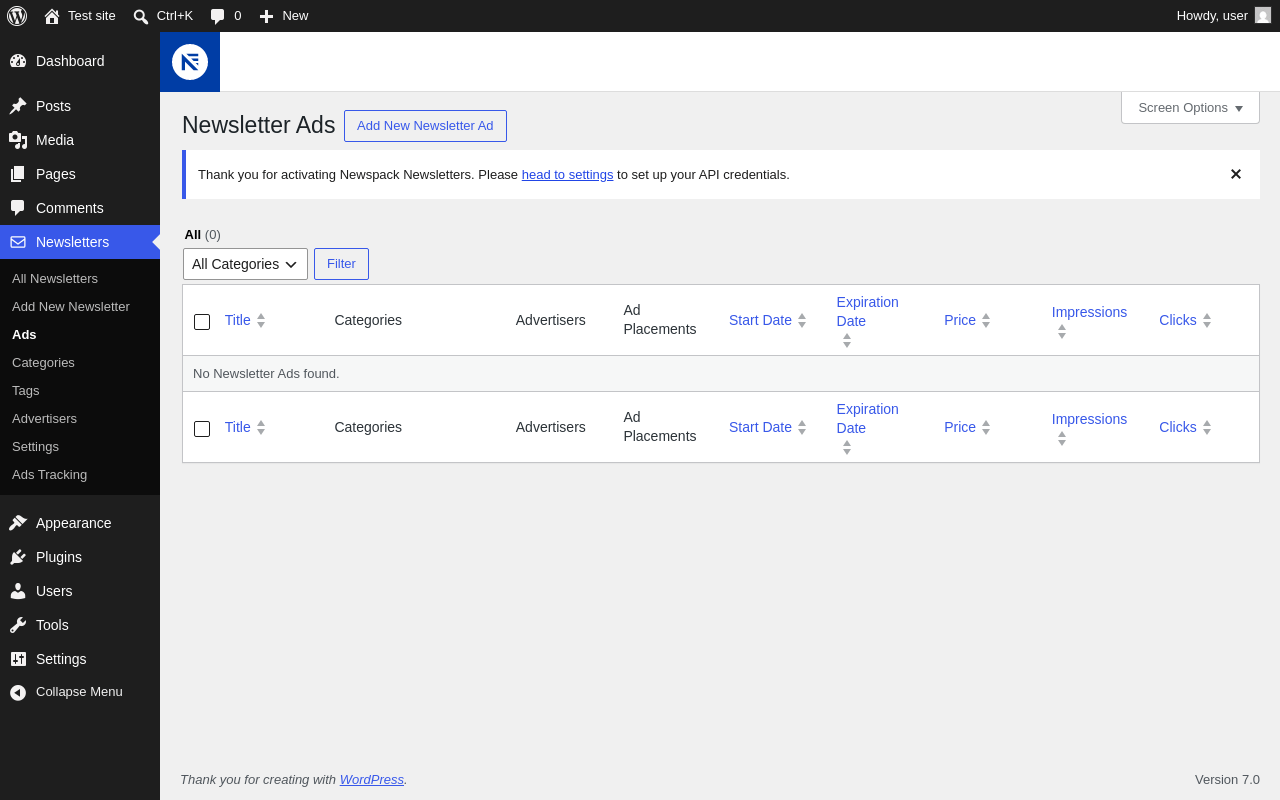
Task: Click the plus New item in admin bar
Action: point(284,16)
